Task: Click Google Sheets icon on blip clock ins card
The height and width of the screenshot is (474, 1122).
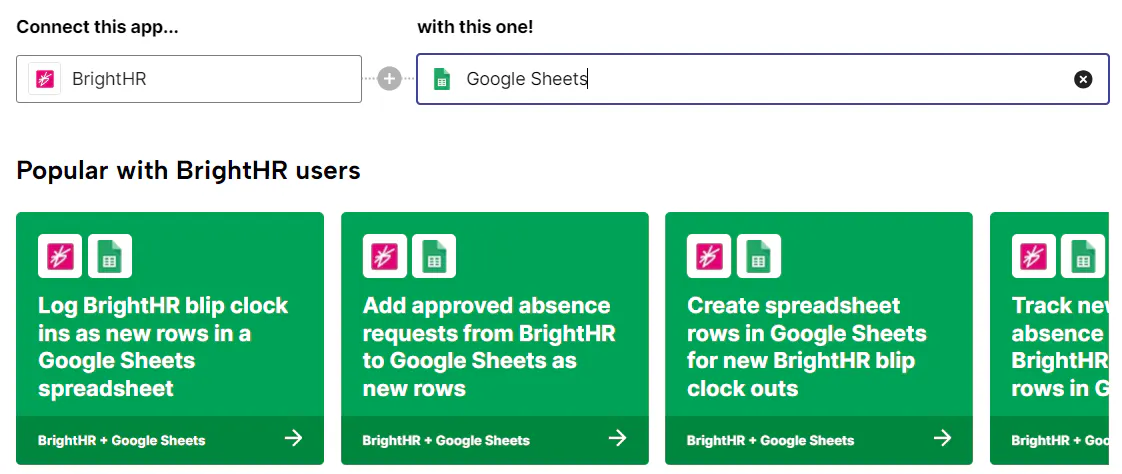Action: tap(110, 256)
